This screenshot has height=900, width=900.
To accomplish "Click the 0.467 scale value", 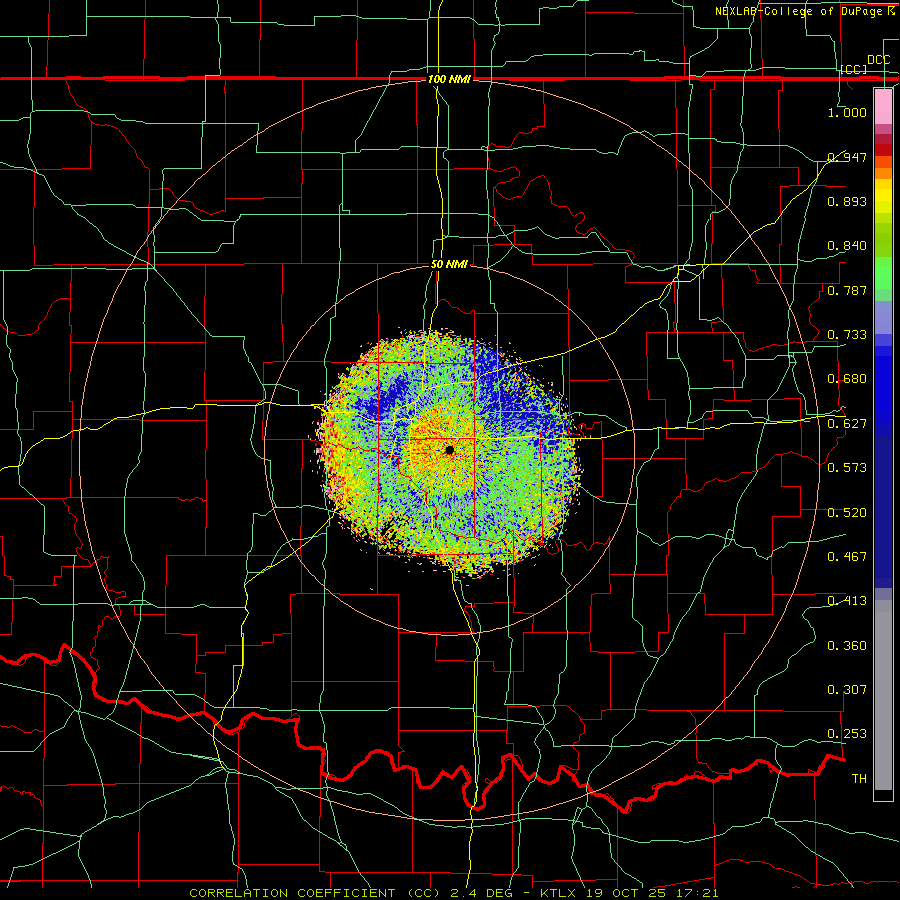I will point(847,557).
